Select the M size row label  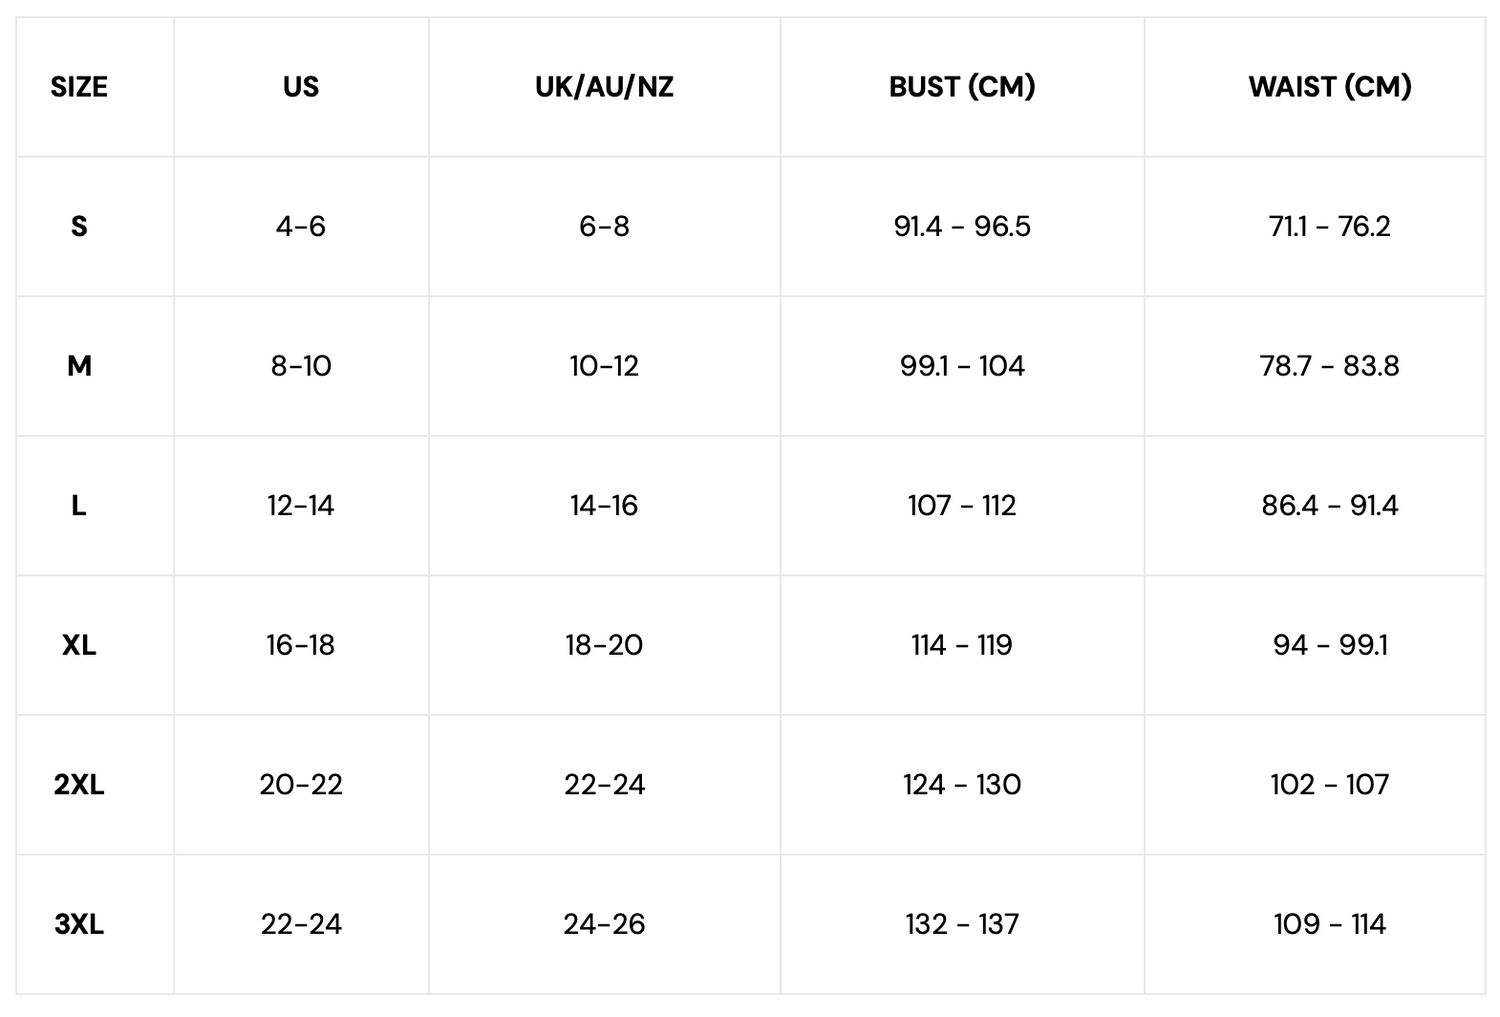tap(79, 366)
